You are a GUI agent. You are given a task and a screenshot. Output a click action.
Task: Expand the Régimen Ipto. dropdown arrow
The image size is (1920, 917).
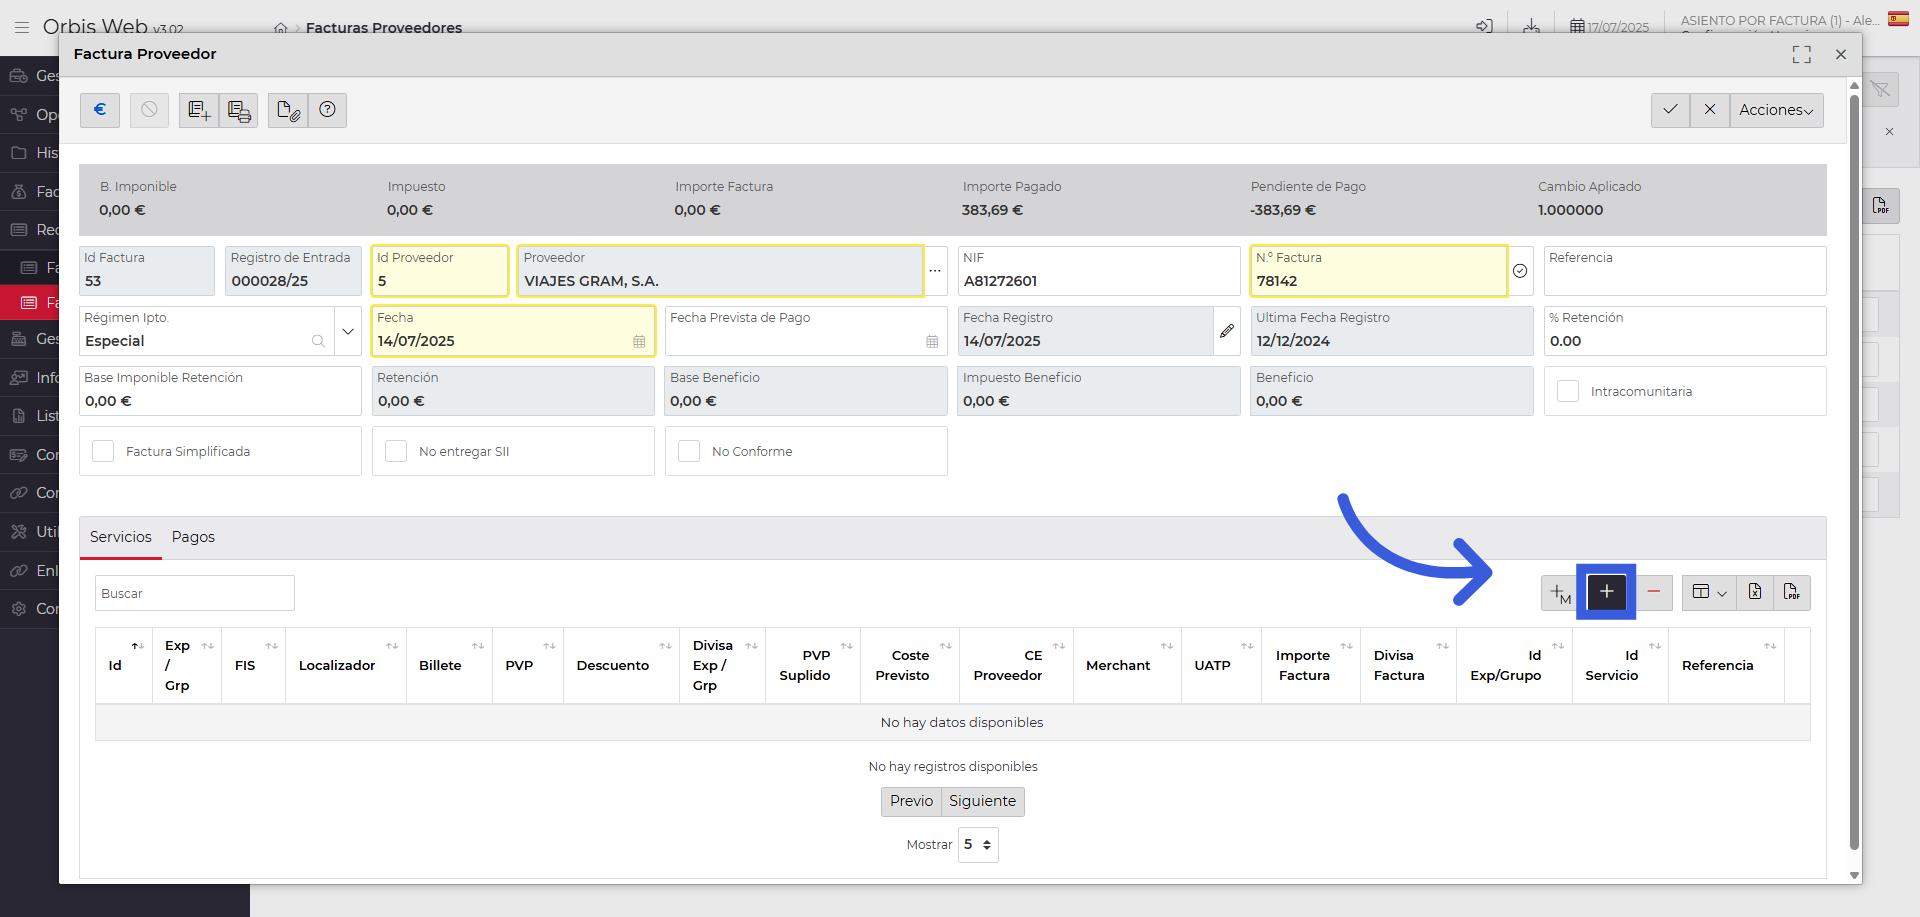(x=348, y=331)
